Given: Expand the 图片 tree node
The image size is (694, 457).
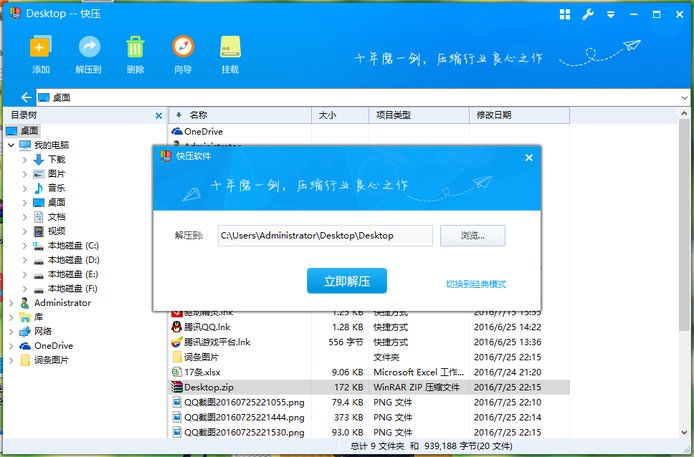Looking at the screenshot, I should [x=25, y=174].
